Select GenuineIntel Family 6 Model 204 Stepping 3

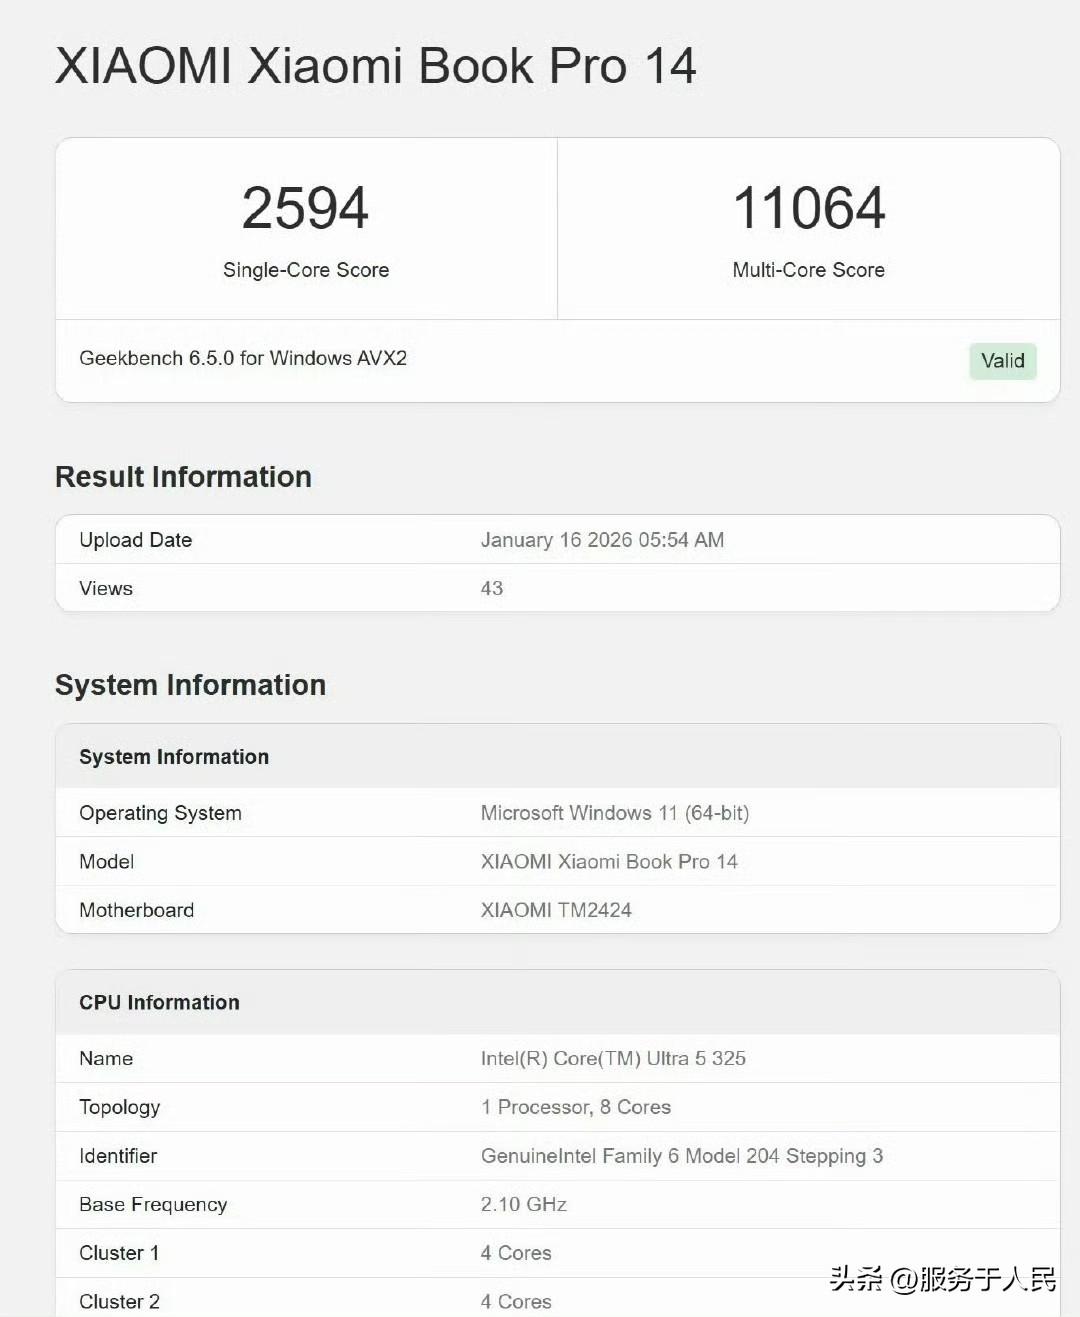pyautogui.click(x=682, y=1156)
